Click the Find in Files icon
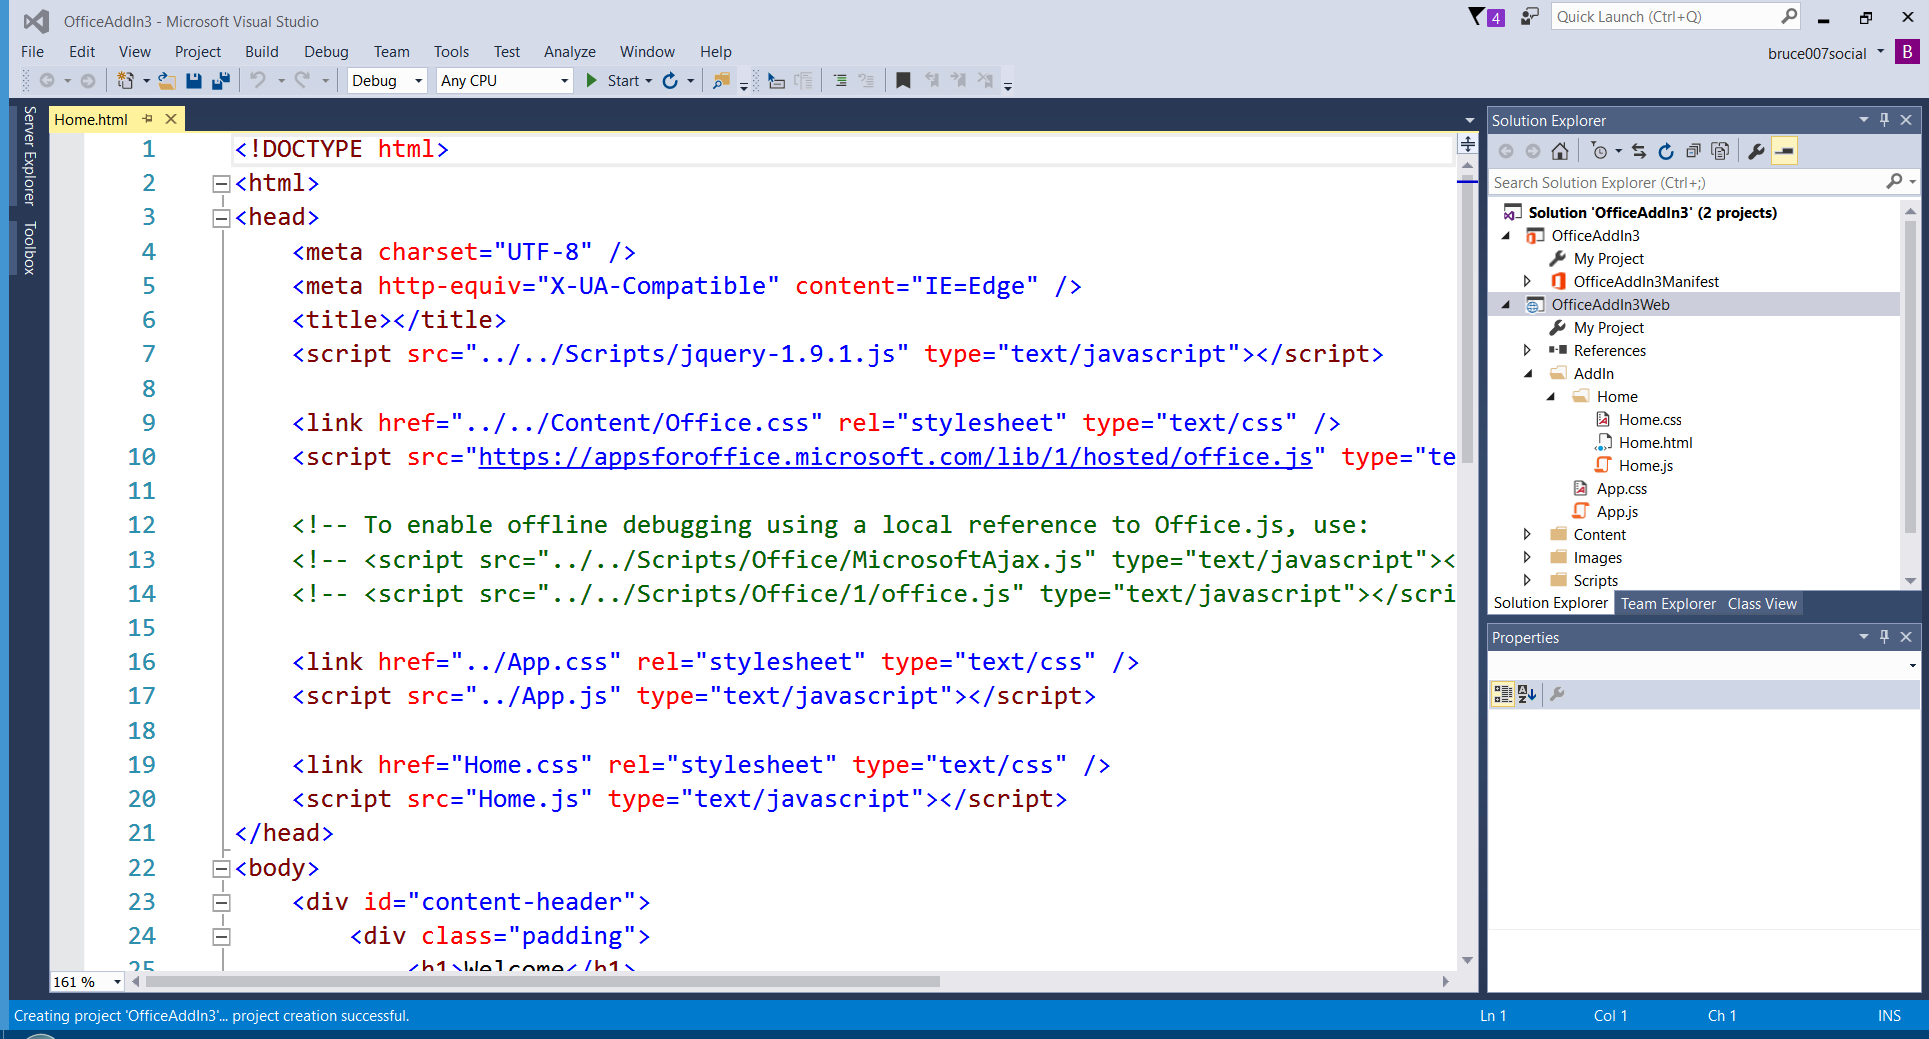This screenshot has height=1039, width=1929. point(720,81)
